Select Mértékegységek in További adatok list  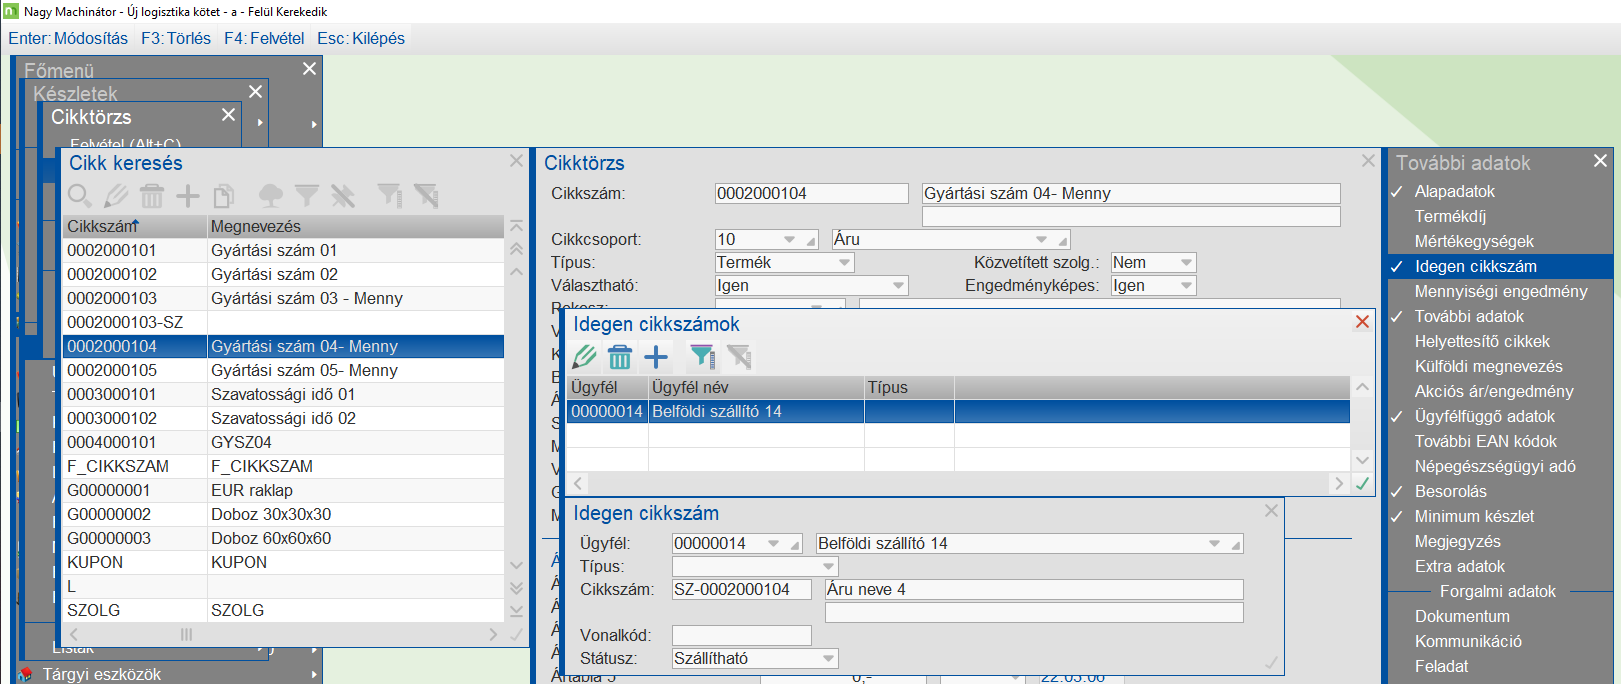(x=1474, y=241)
